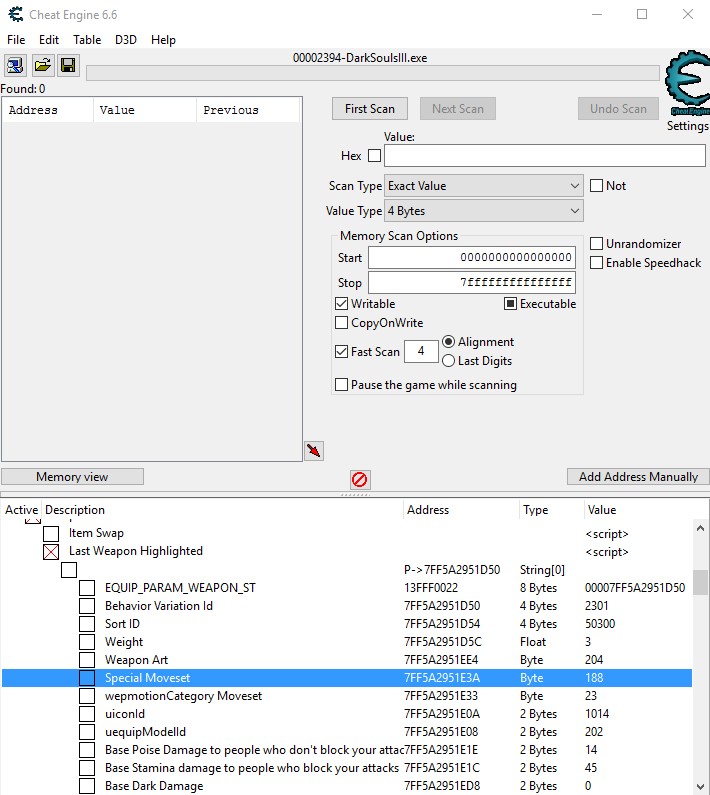Freeze the wepmotionCategory Moveset entry

[87, 696]
